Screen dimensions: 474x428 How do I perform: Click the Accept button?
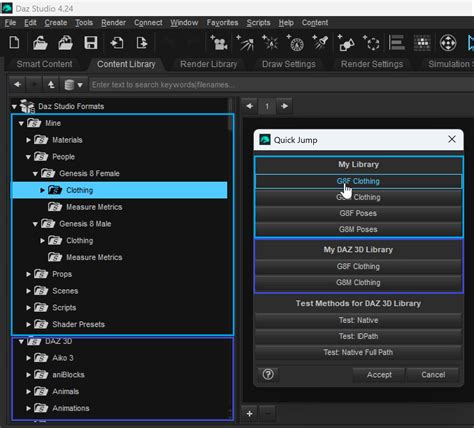[x=379, y=375]
